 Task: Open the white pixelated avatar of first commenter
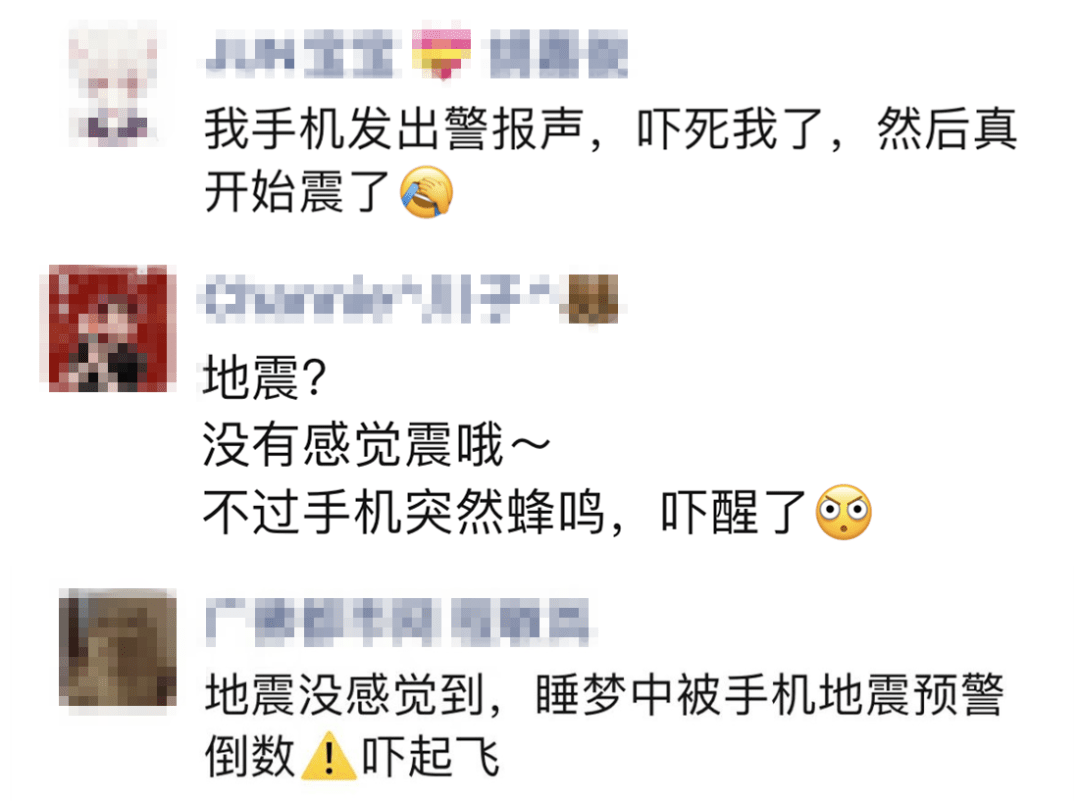point(114,83)
